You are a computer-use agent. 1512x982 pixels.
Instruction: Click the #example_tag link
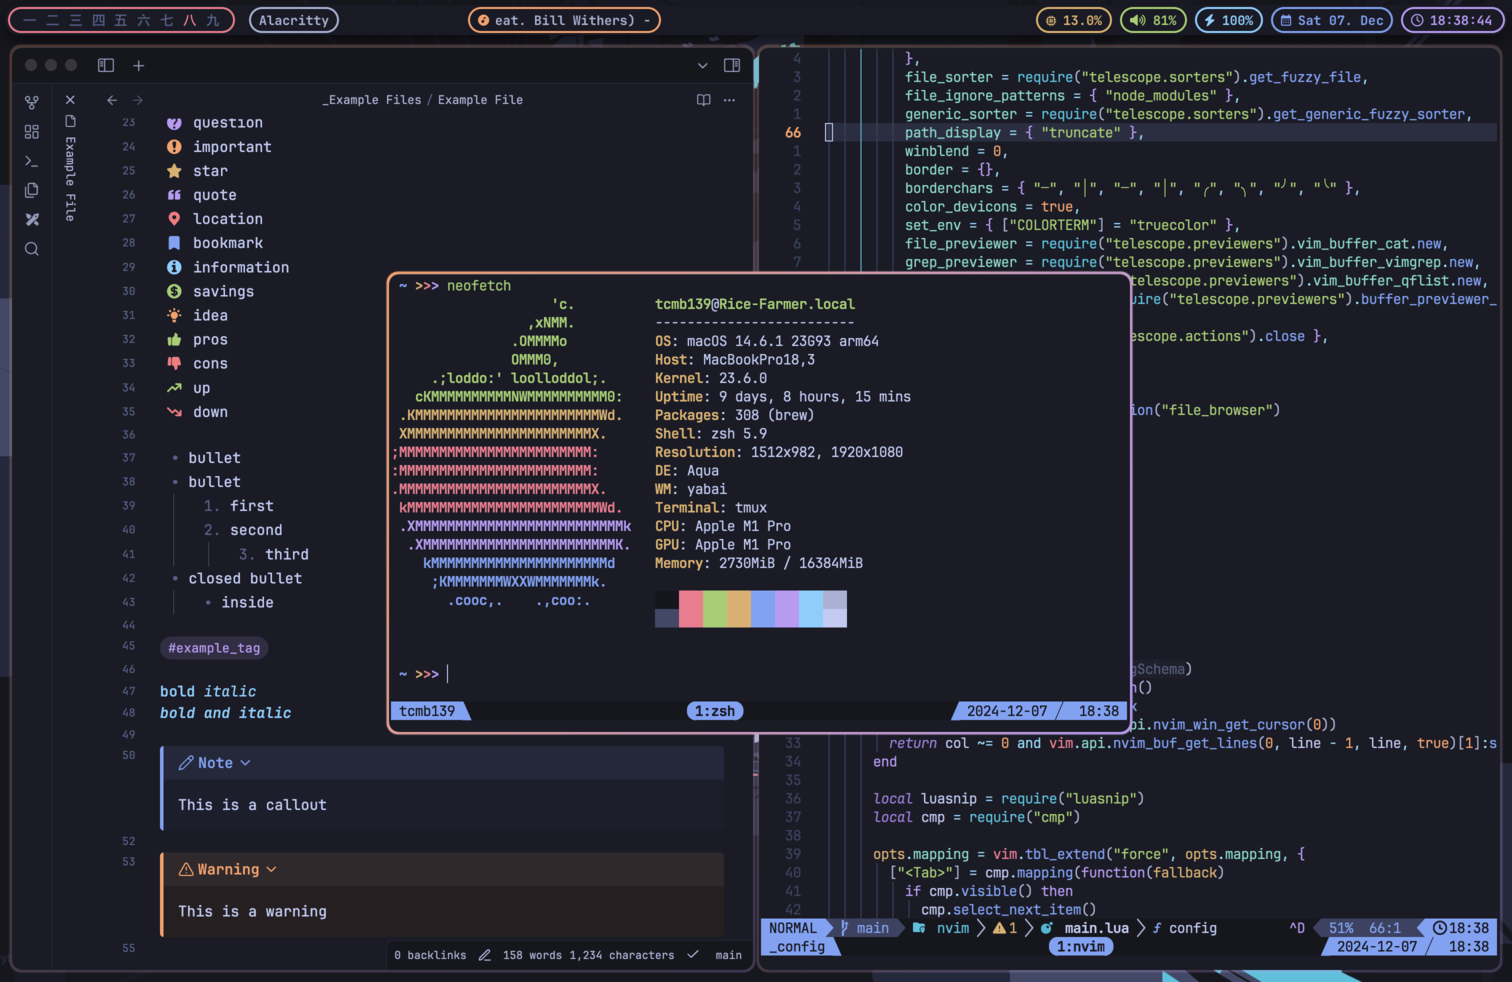pyautogui.click(x=213, y=647)
